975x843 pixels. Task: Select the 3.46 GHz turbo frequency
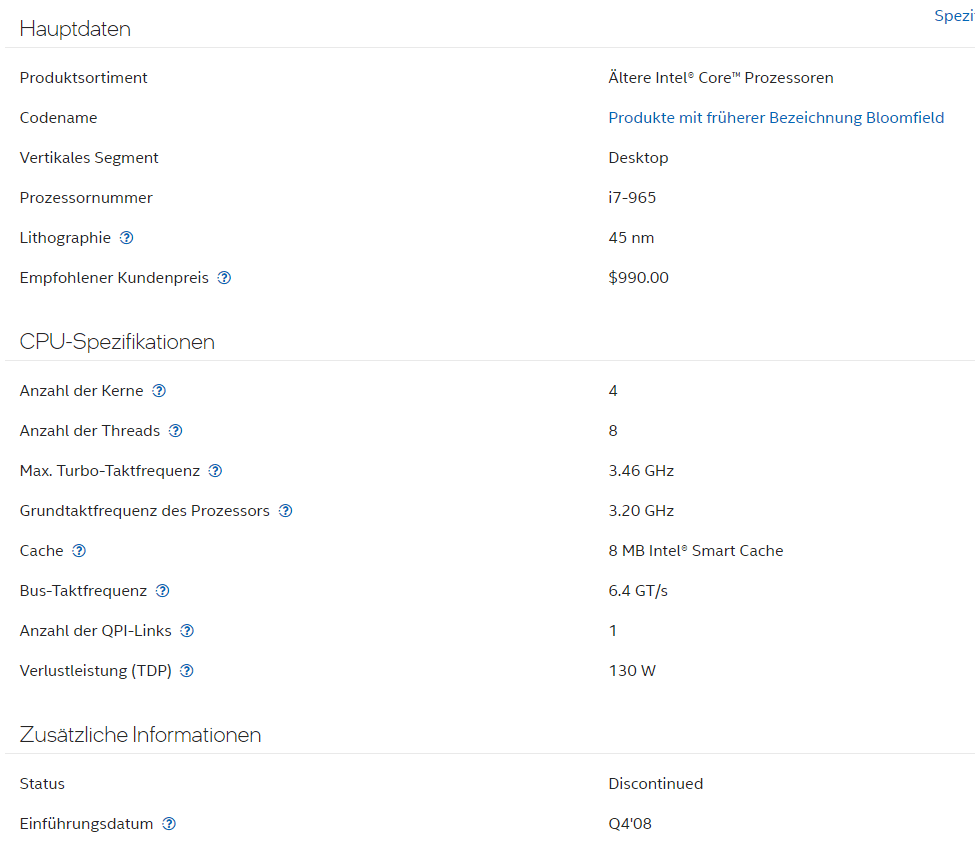click(641, 471)
